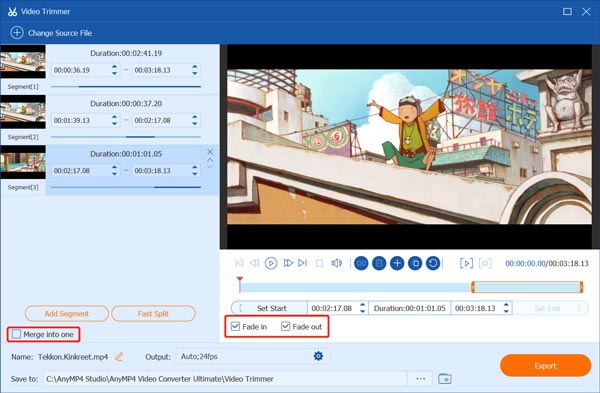Screen dimensions: 600x393
Task: Increase Segment[2] start time 00:01:39.13
Action: [114, 117]
